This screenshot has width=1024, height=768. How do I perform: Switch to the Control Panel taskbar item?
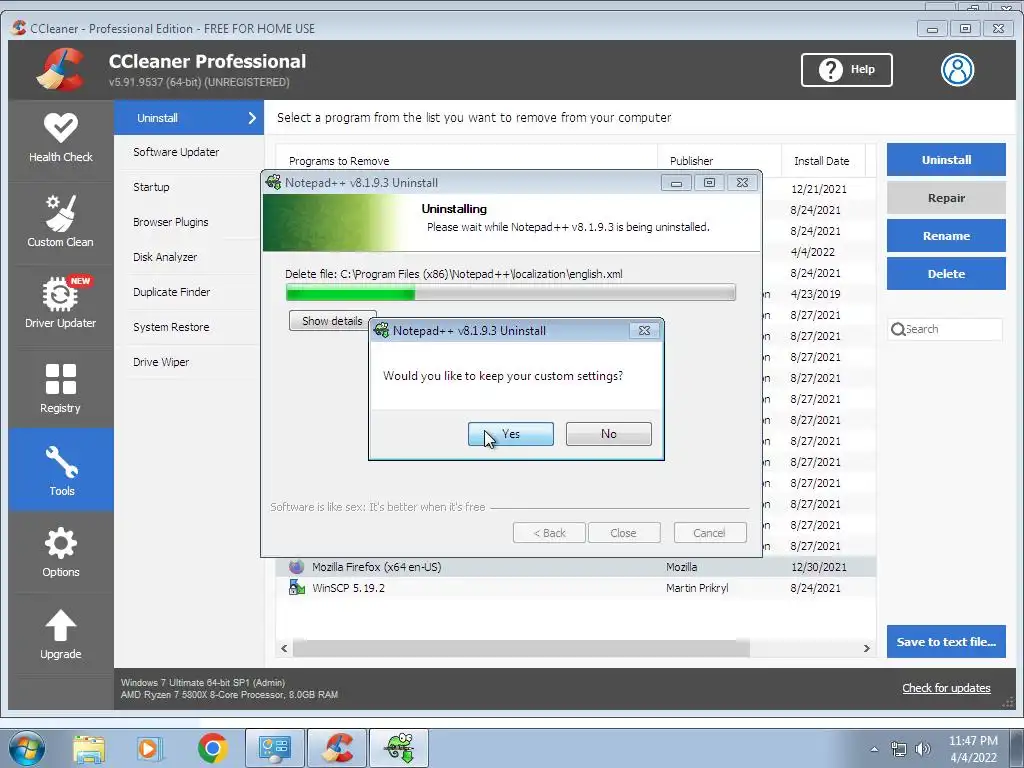pos(274,748)
